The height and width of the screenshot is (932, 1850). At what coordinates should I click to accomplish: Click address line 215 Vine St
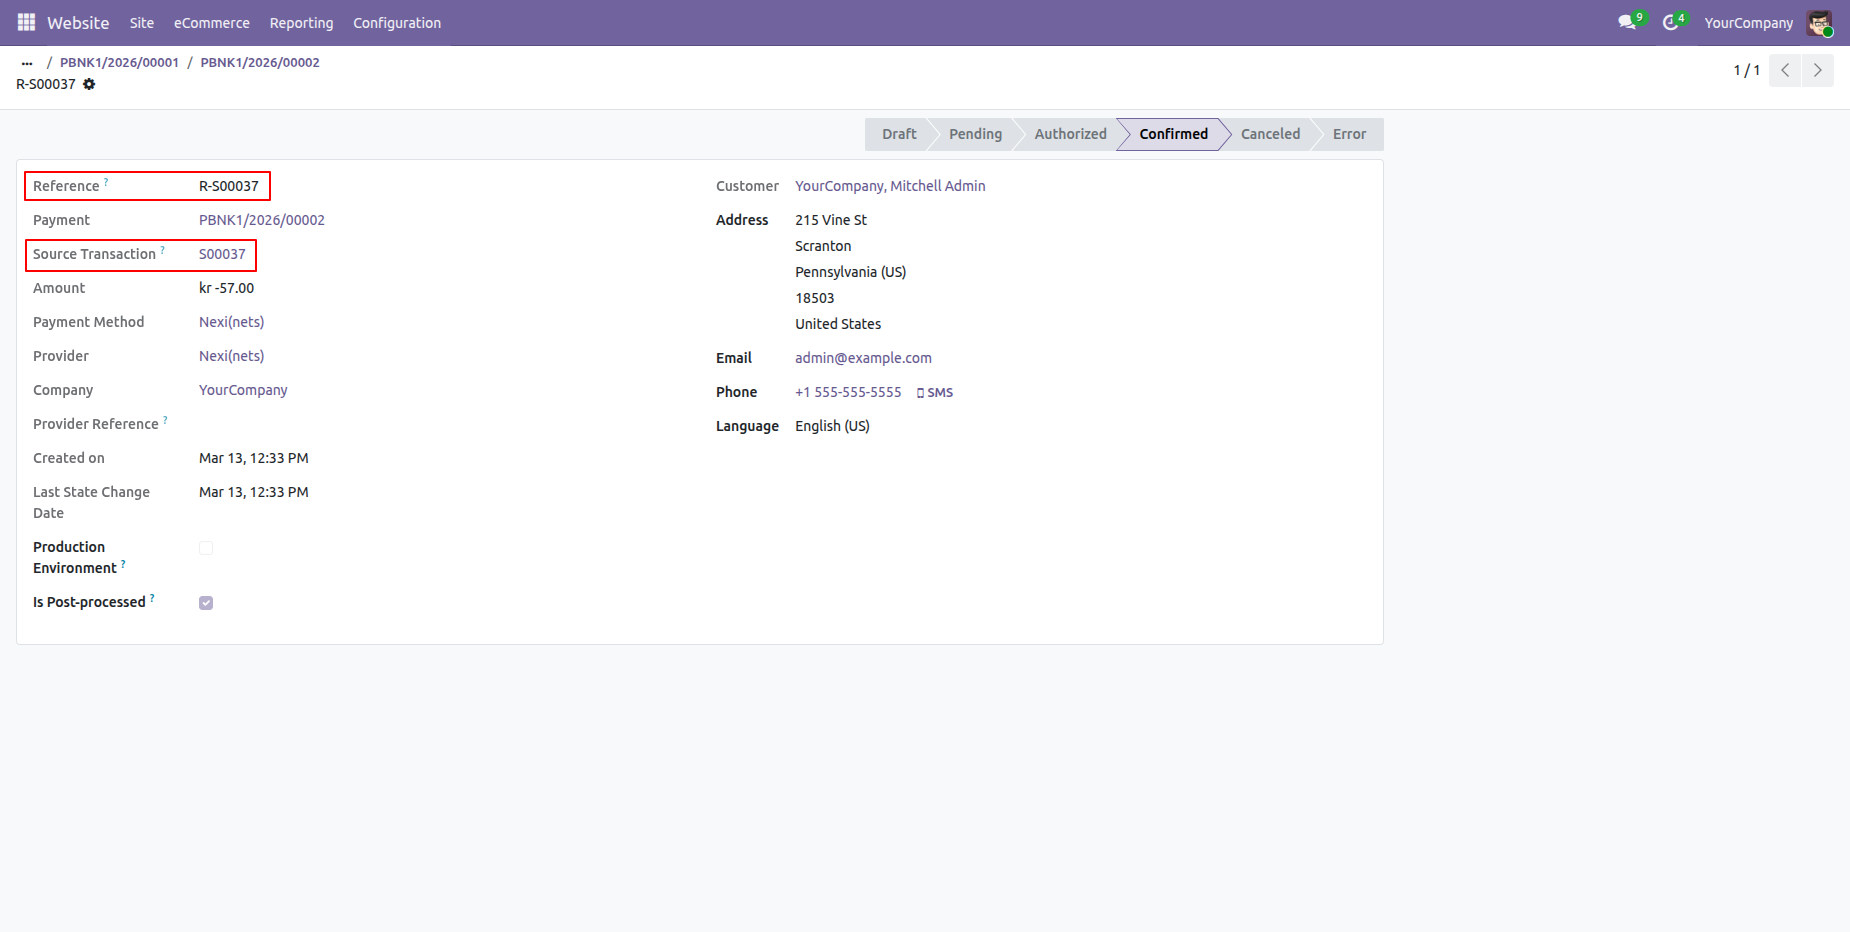click(831, 220)
